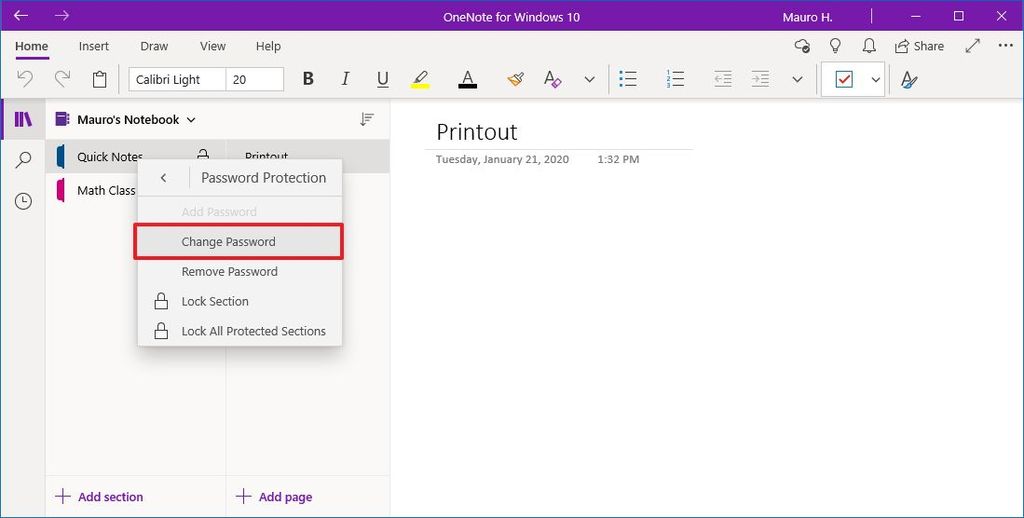Screen dimensions: 1024x518
Task: Open Search with the magnifier icon
Action: (x=24, y=159)
